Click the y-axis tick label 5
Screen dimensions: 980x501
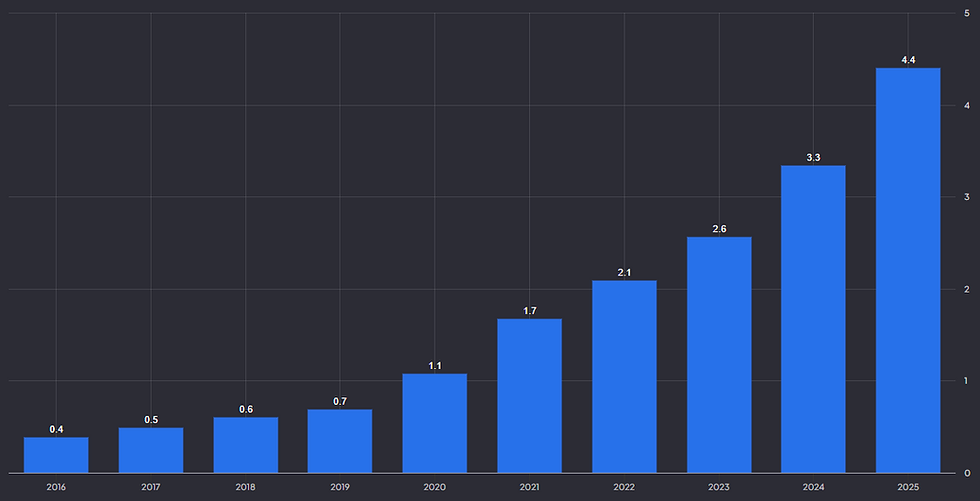(x=967, y=13)
